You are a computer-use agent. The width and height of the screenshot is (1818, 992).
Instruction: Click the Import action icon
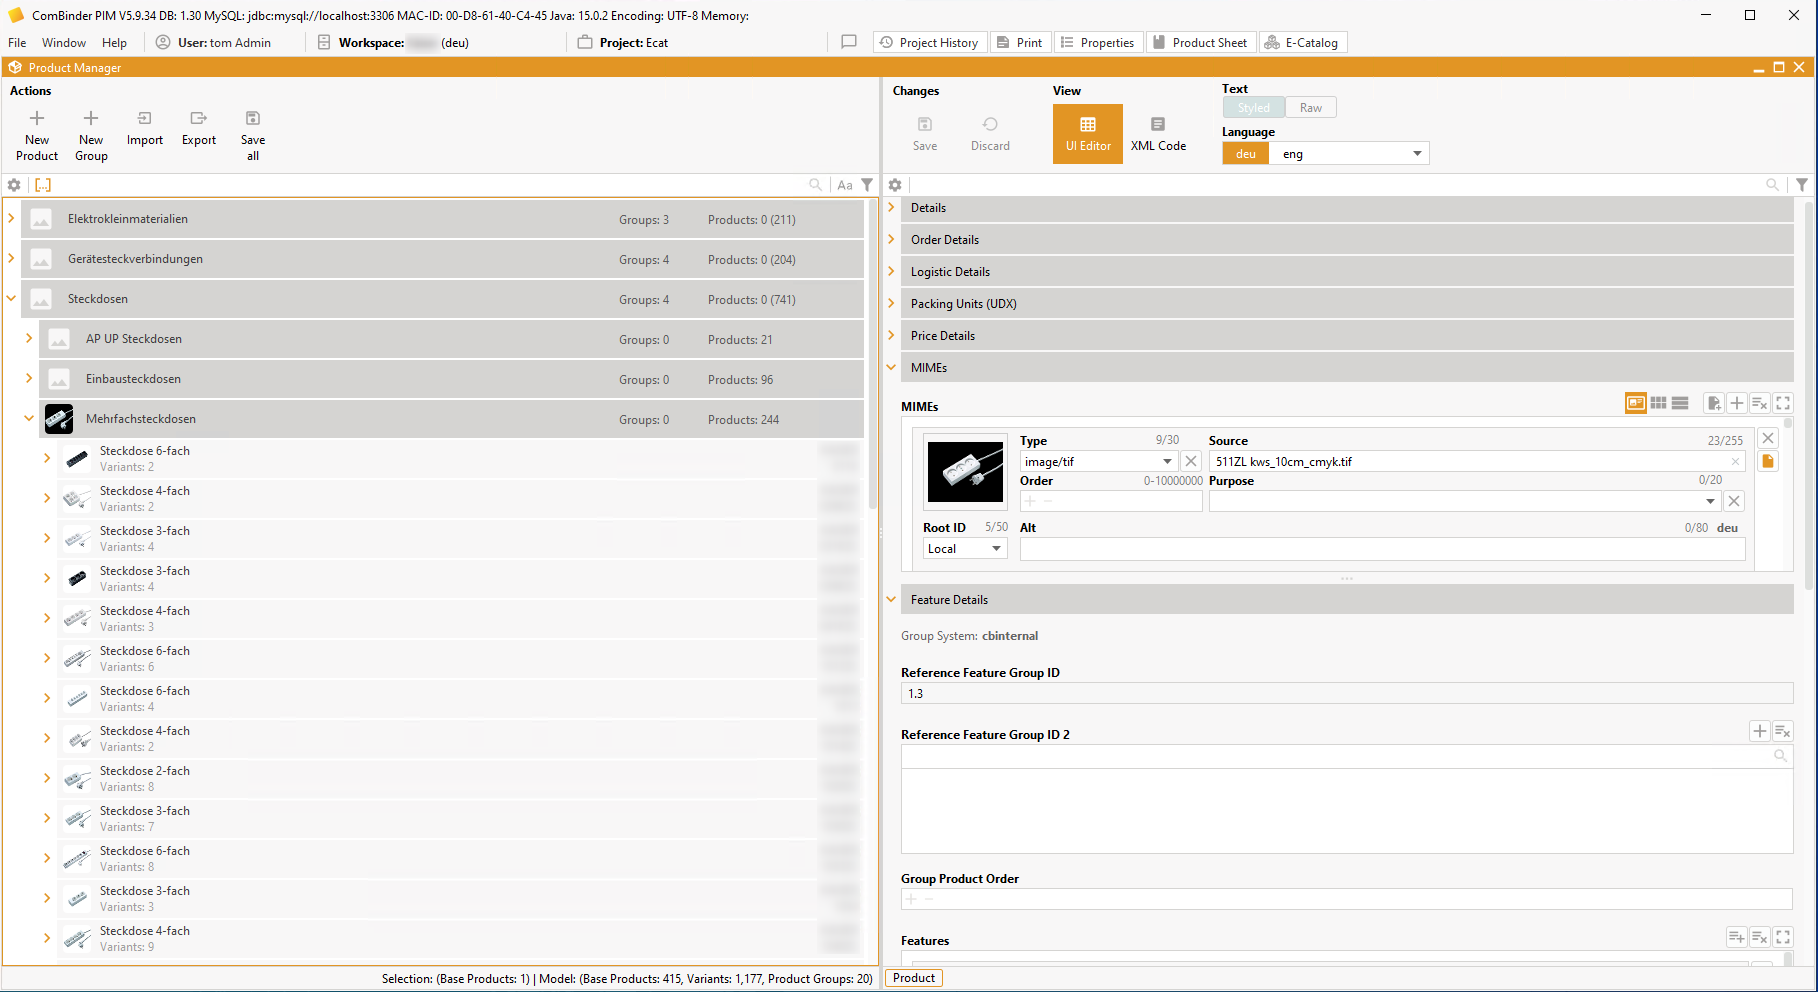pyautogui.click(x=144, y=119)
